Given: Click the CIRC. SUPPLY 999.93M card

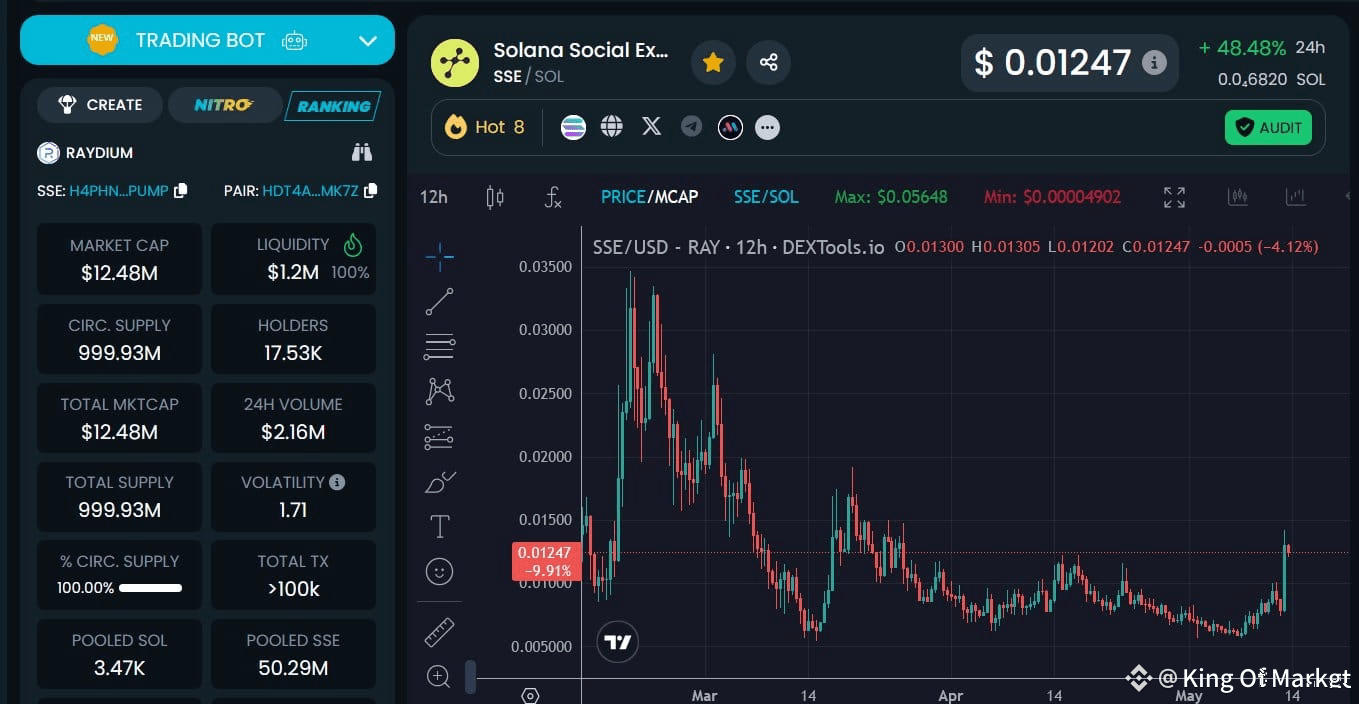Looking at the screenshot, I should coord(119,339).
